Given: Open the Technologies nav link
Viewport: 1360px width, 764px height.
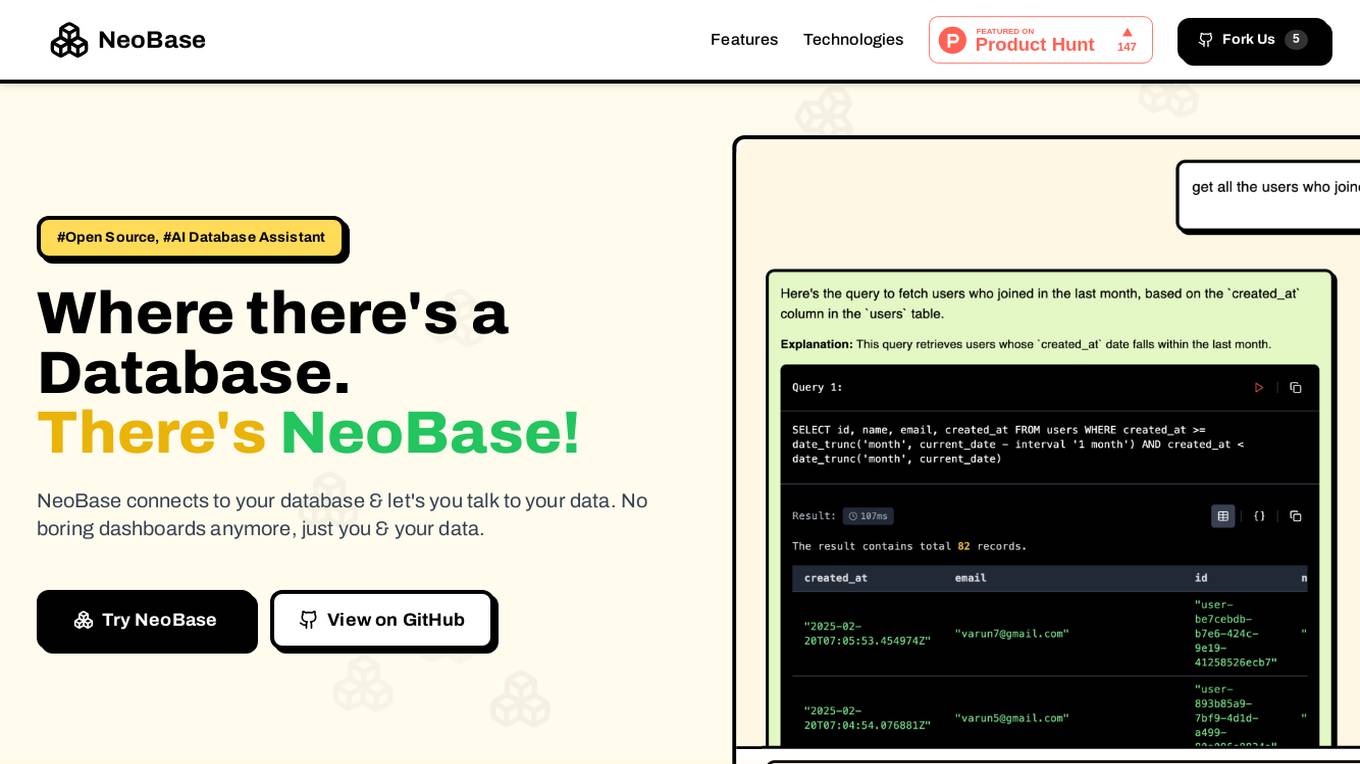Looking at the screenshot, I should 853,40.
